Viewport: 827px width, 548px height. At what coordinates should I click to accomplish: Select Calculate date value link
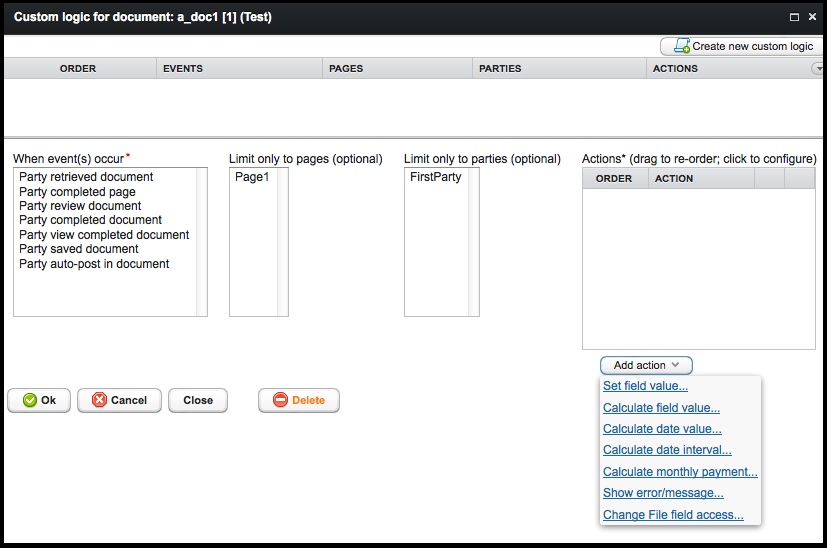(x=662, y=429)
